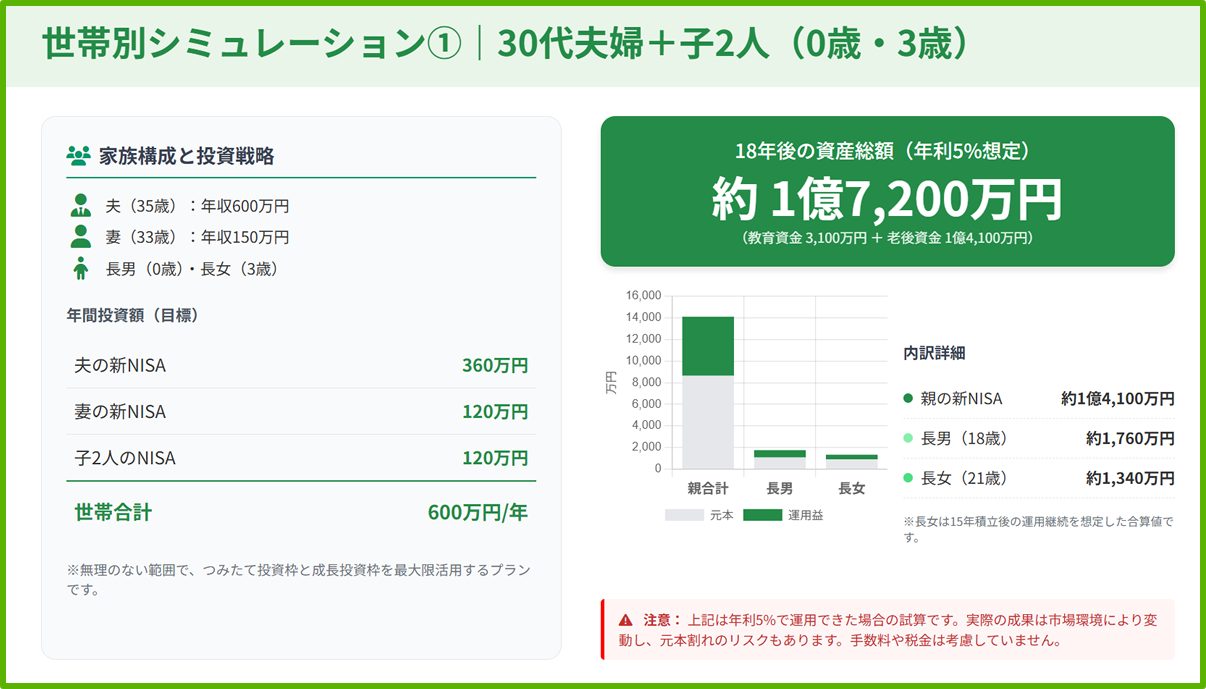Viewport: 1206px width, 689px height.
Task: Click the dark green dot beside 親の新NISA
Action: pos(908,399)
